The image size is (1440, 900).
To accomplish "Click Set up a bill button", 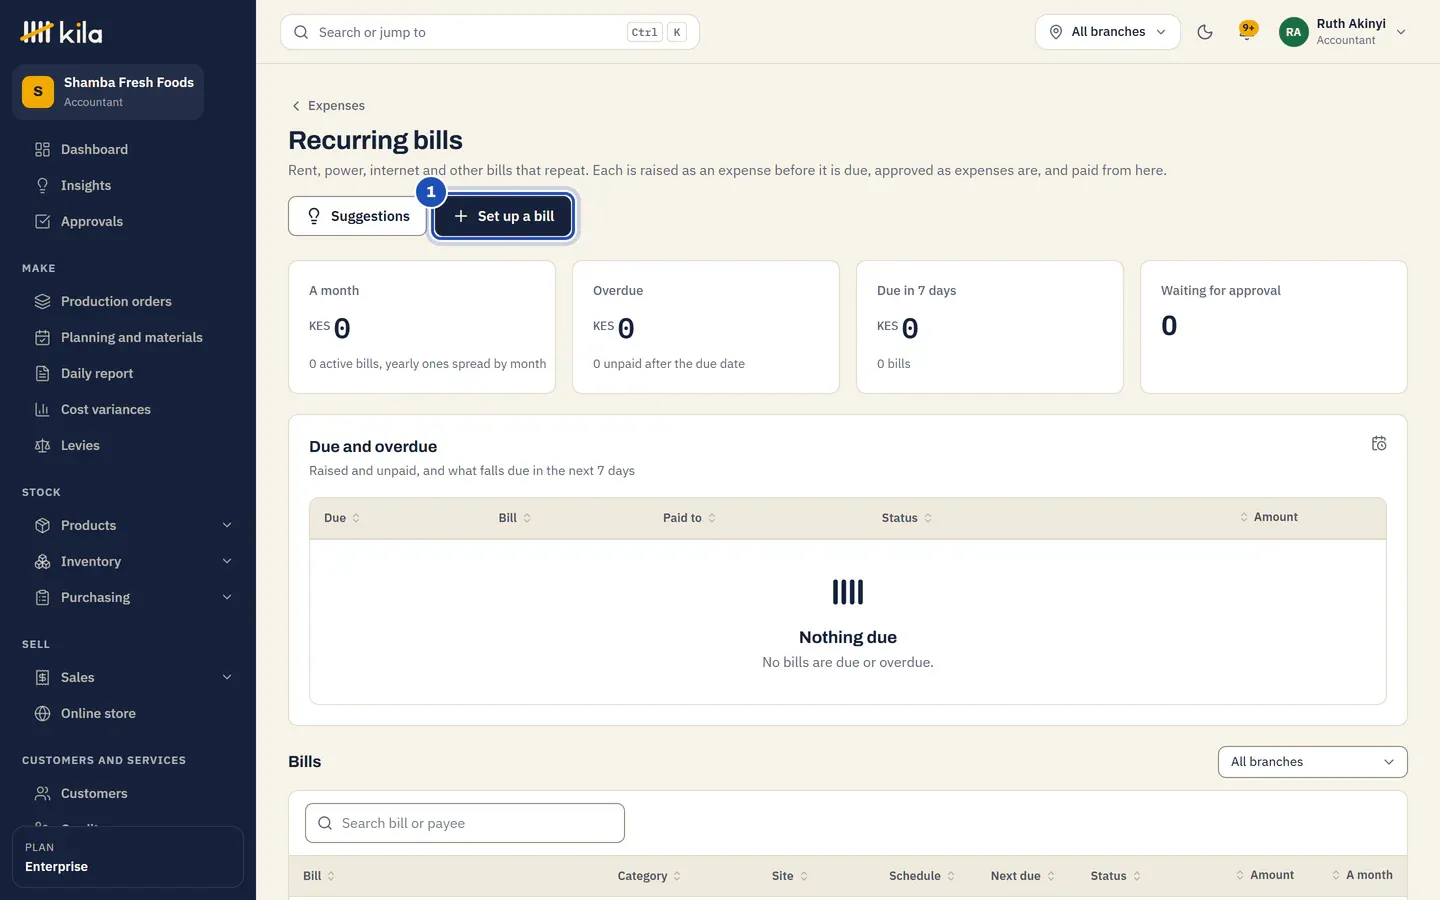I will pyautogui.click(x=503, y=216).
